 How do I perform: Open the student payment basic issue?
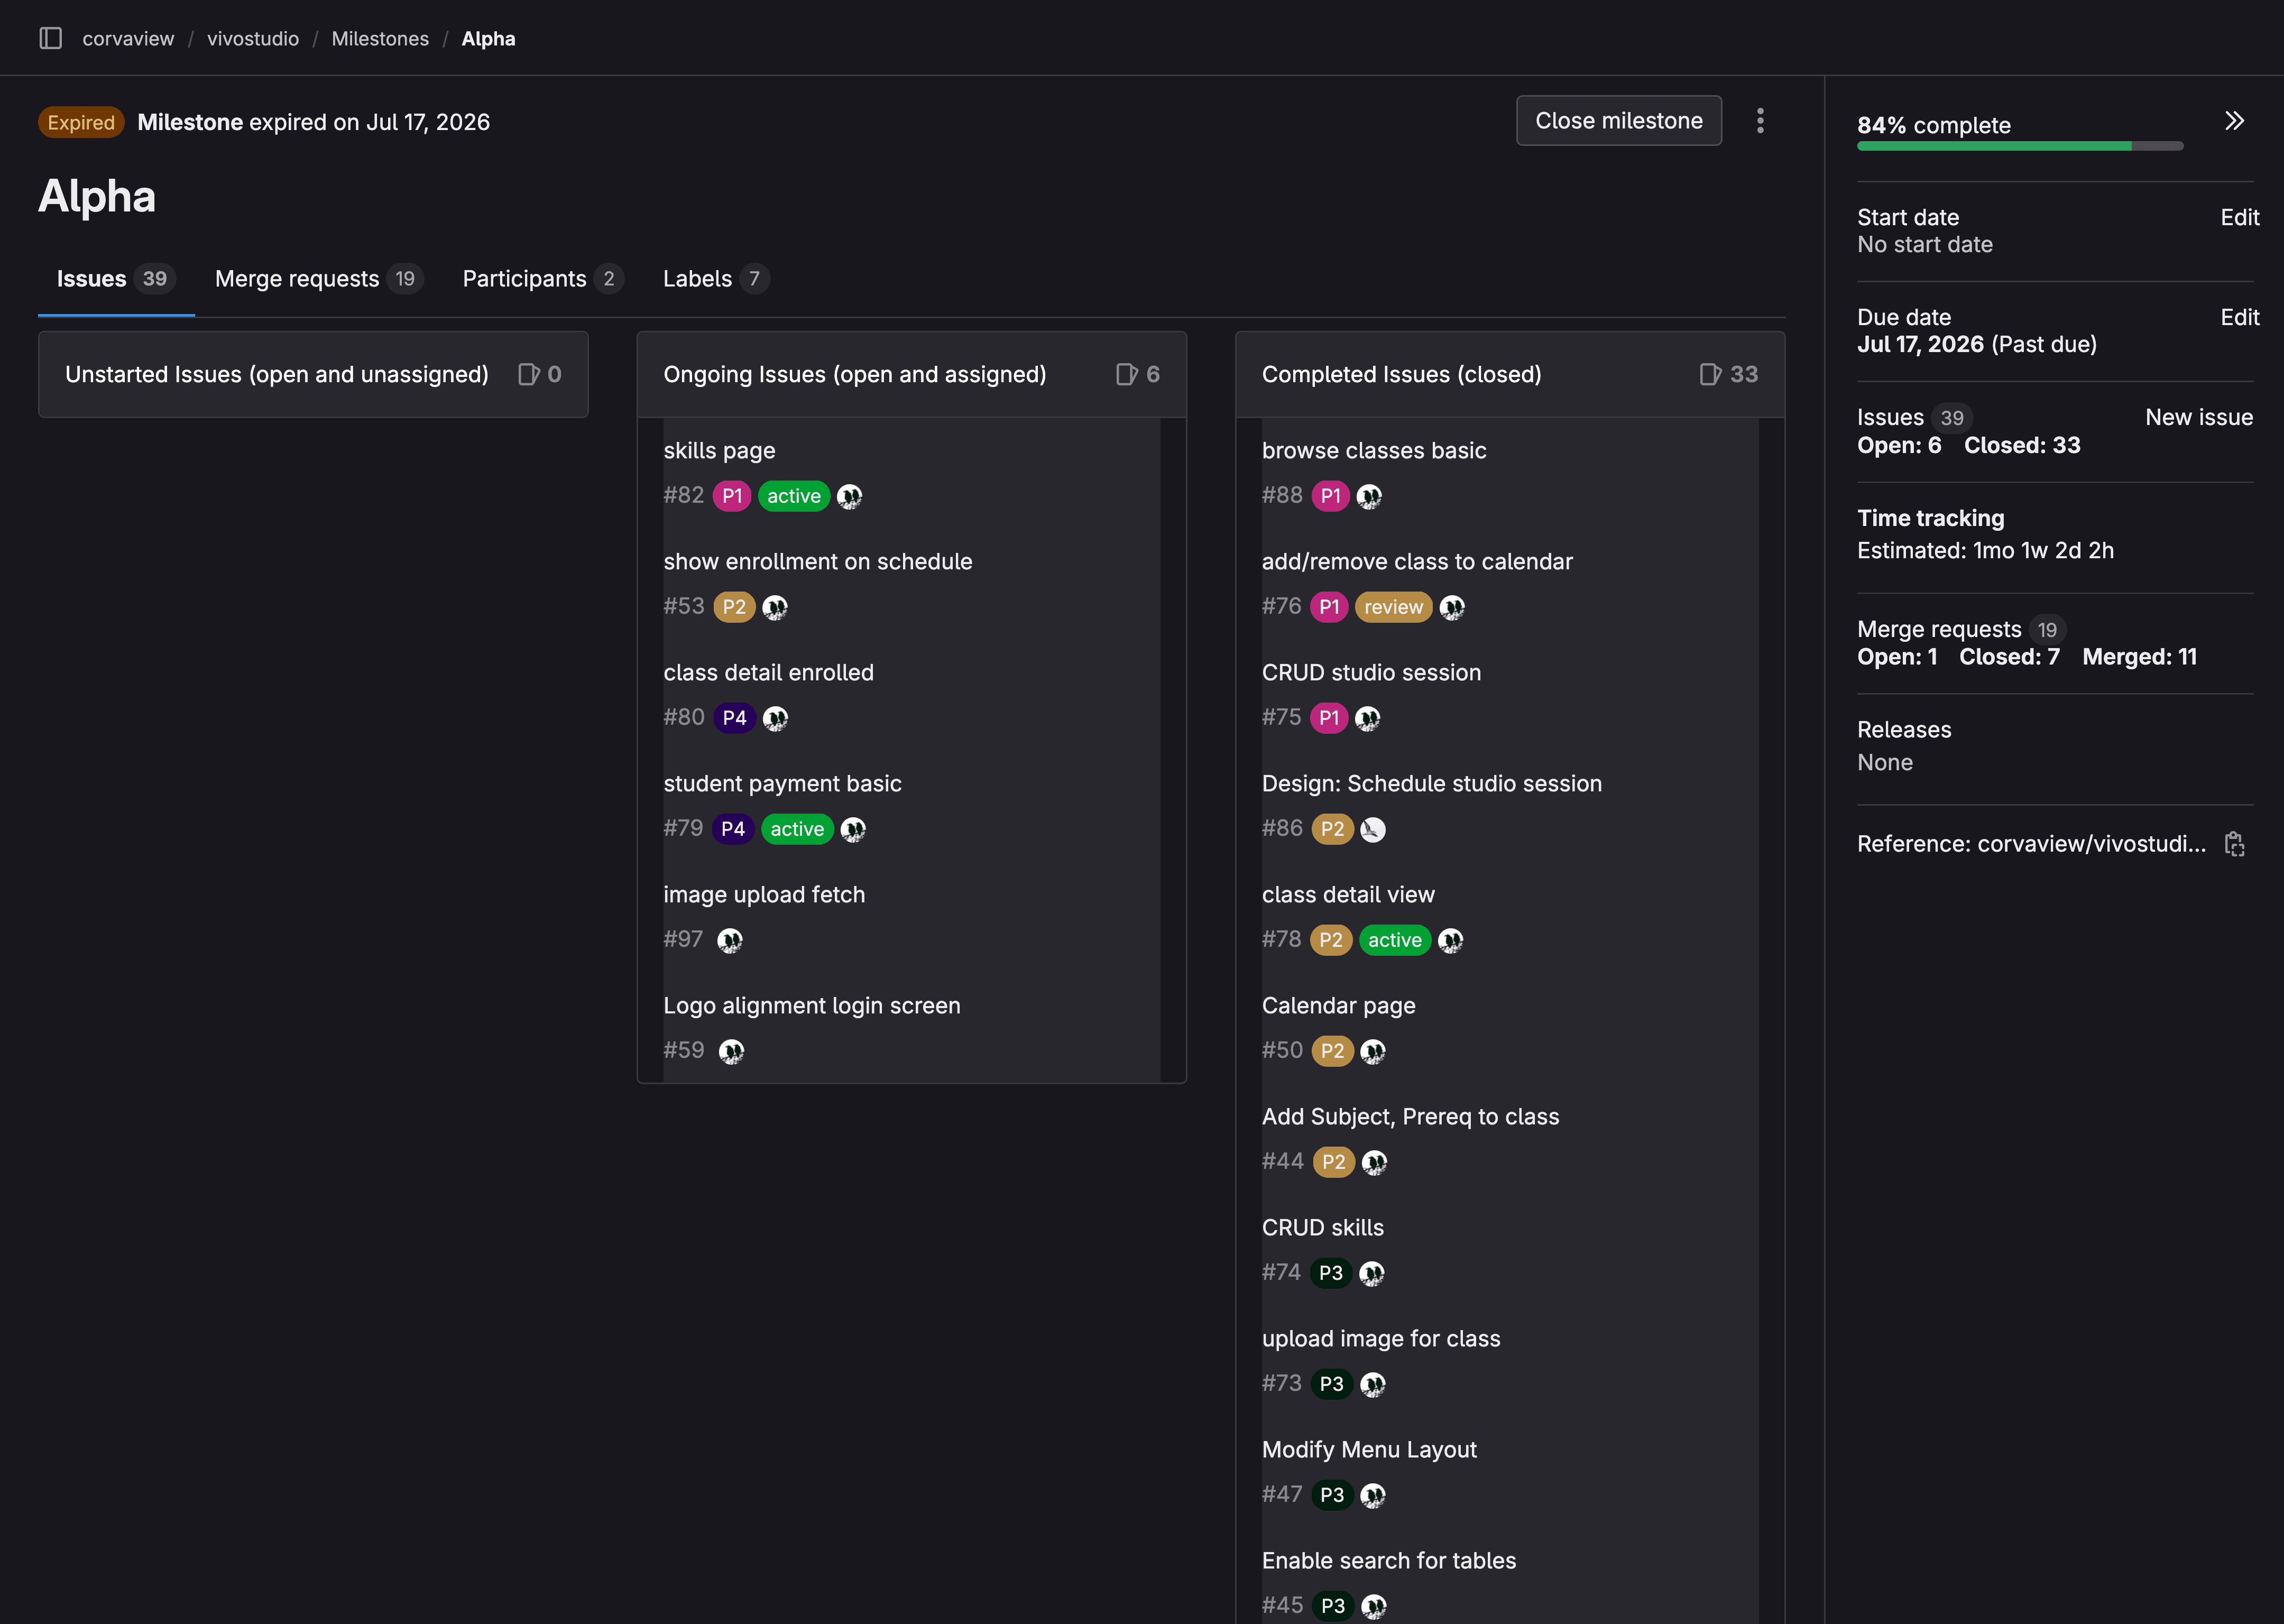click(x=782, y=784)
